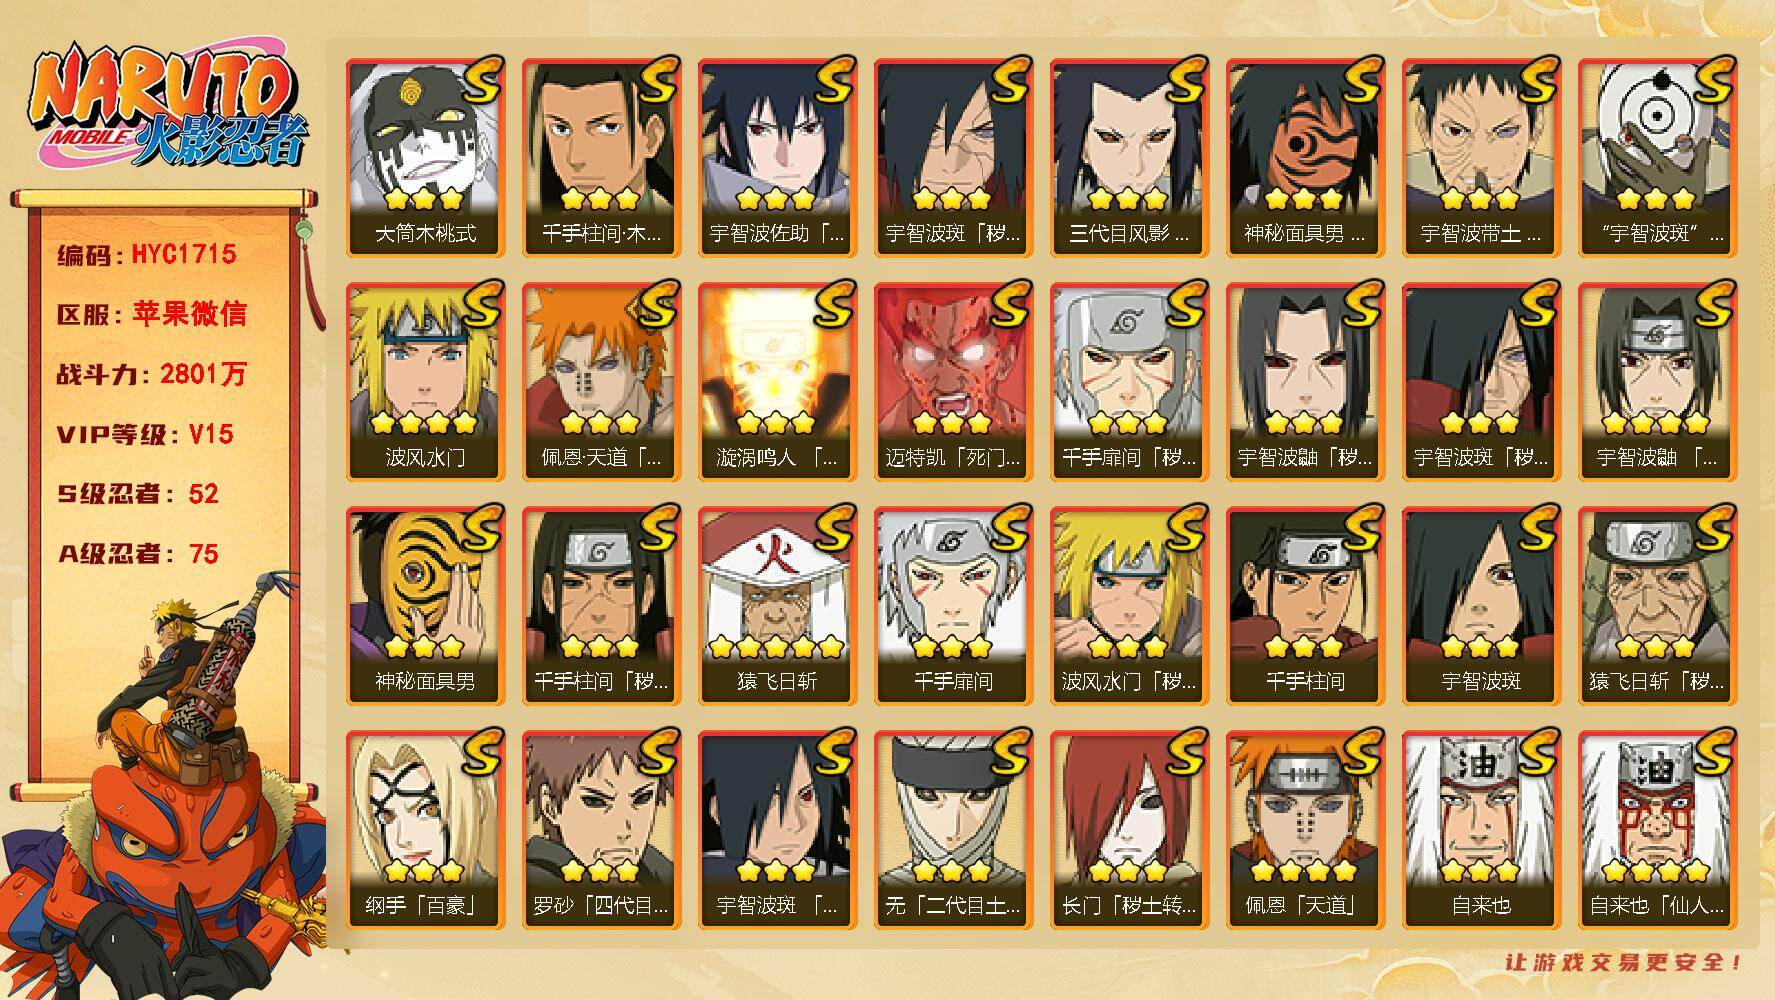Open the 无「二代目土影」 bandaged ninja card

click(x=953, y=830)
